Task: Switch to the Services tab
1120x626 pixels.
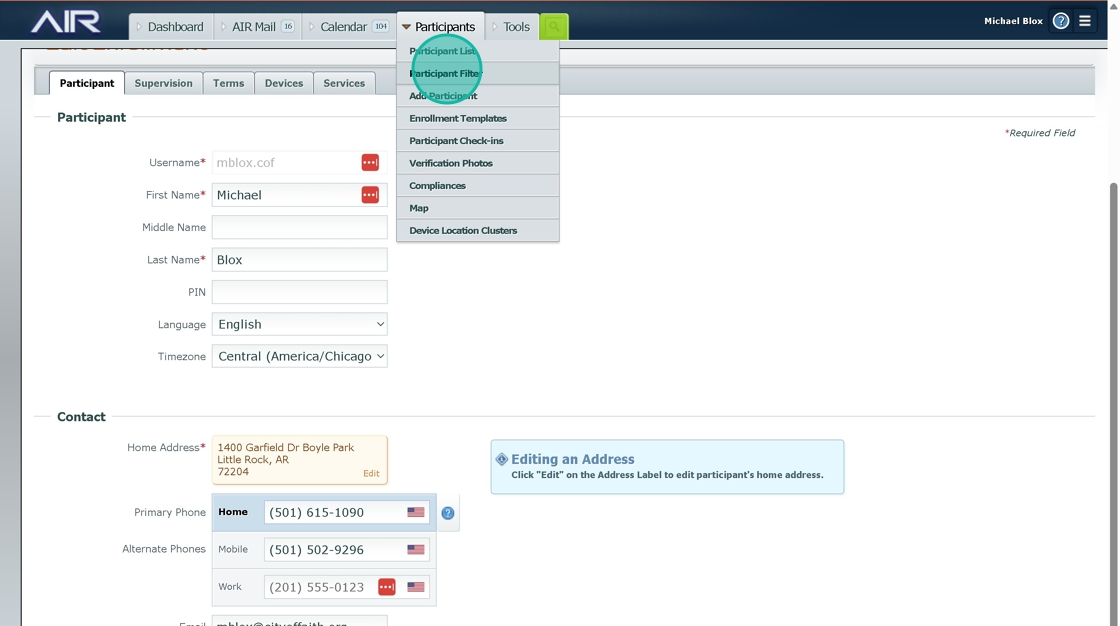Action: pos(344,83)
